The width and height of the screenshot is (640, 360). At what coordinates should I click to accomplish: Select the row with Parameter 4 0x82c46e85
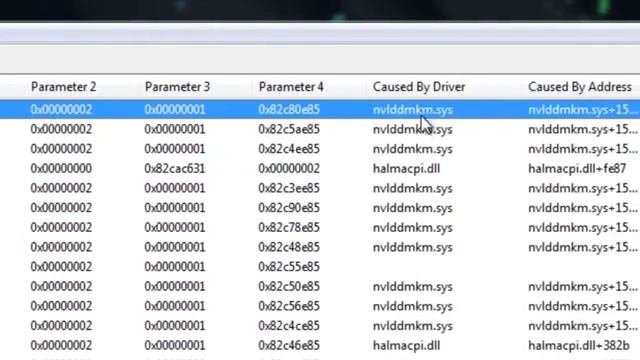click(320, 345)
